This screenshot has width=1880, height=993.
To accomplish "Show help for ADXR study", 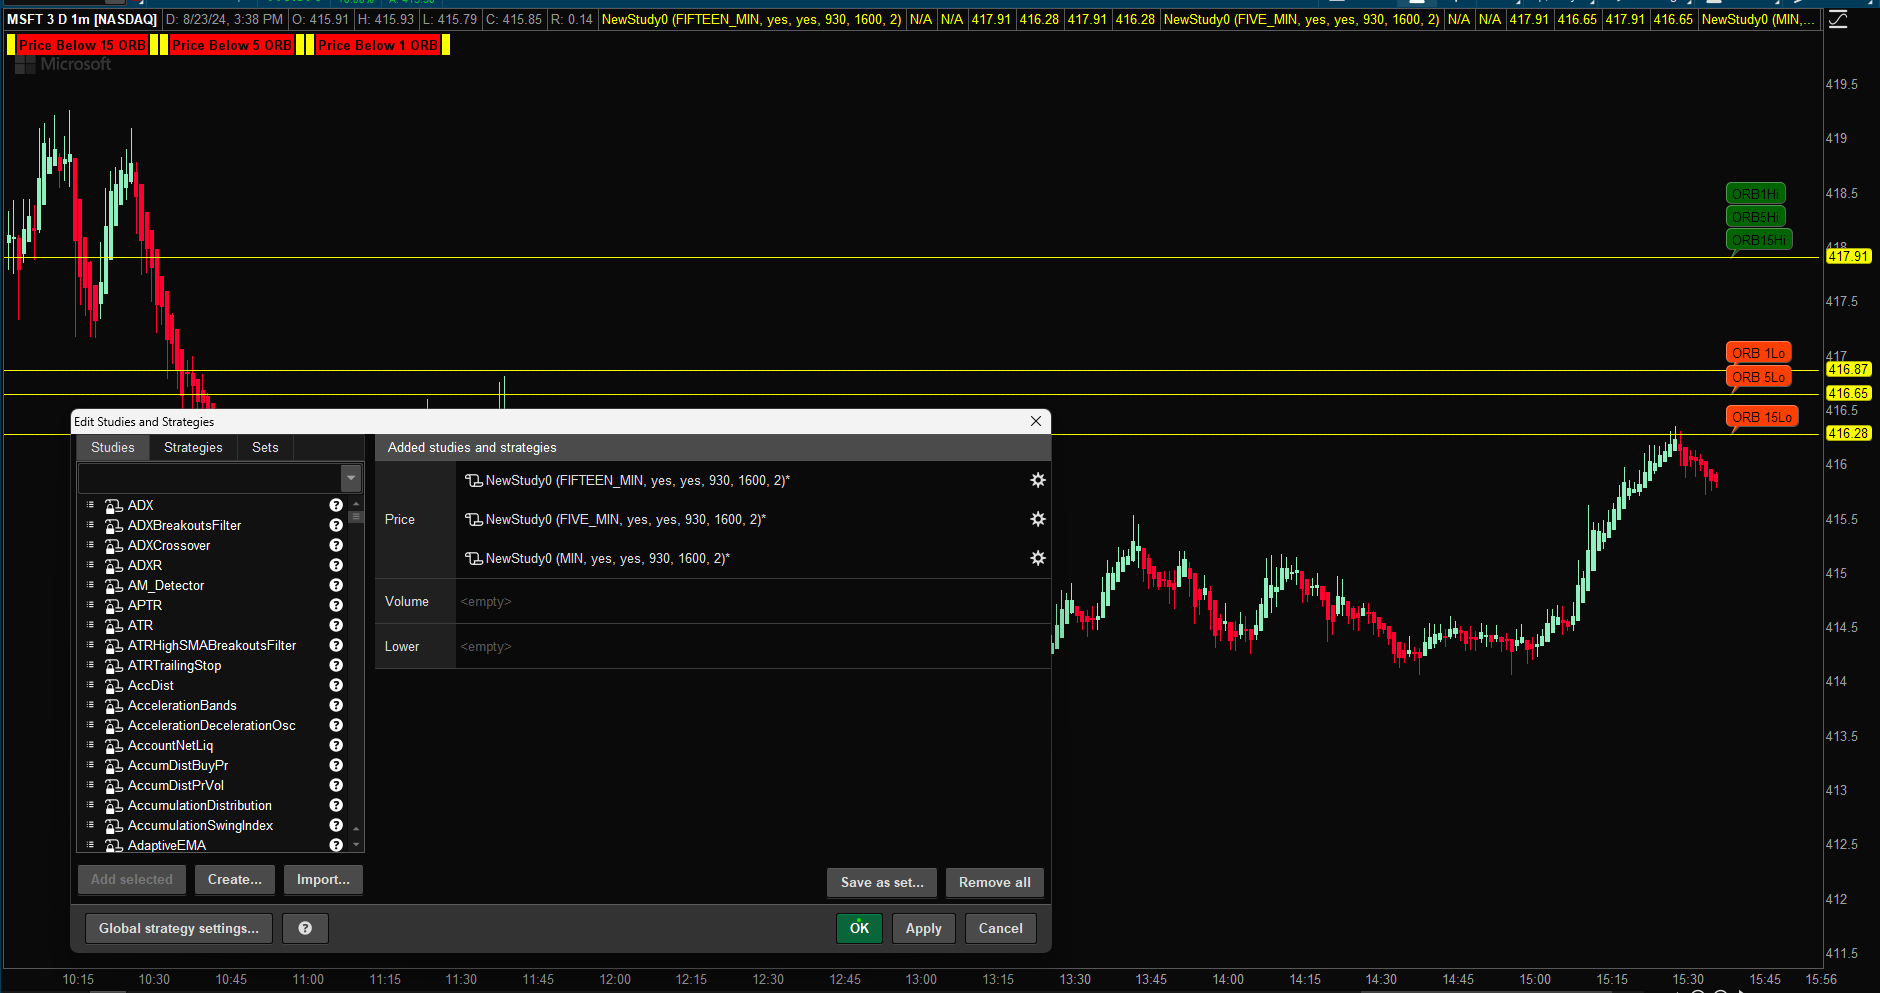I will [336, 565].
